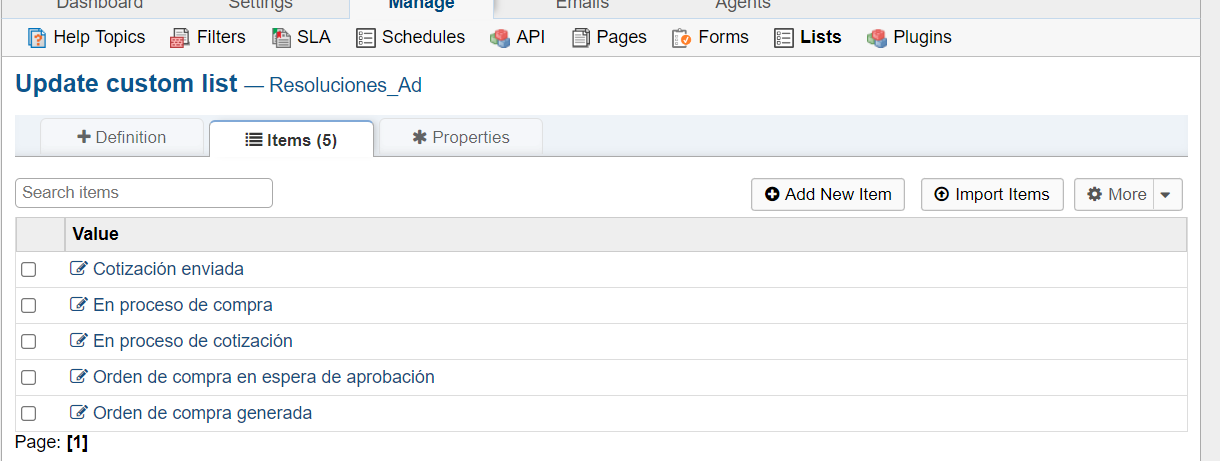Click the SLA icon
This screenshot has width=1220, height=461.
point(281,38)
